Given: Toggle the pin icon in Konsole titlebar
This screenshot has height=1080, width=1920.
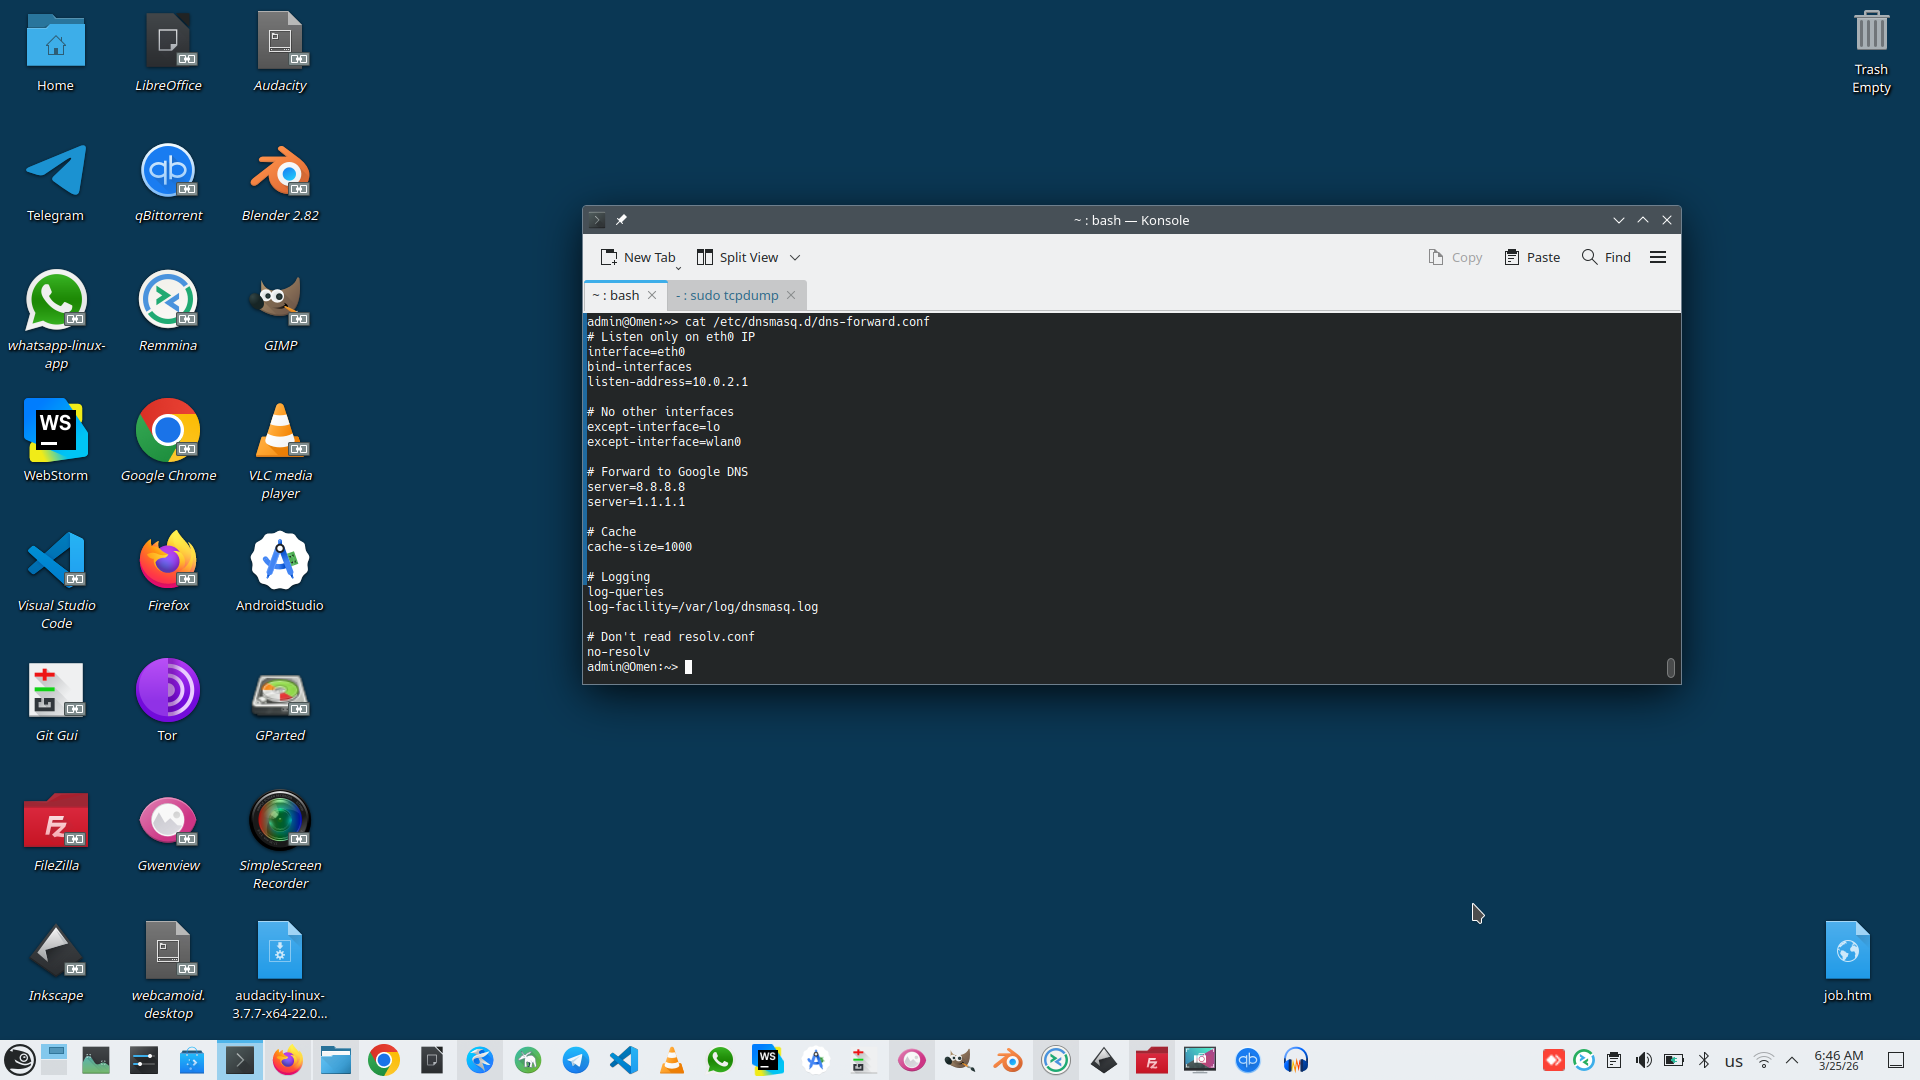Looking at the screenshot, I should [621, 220].
